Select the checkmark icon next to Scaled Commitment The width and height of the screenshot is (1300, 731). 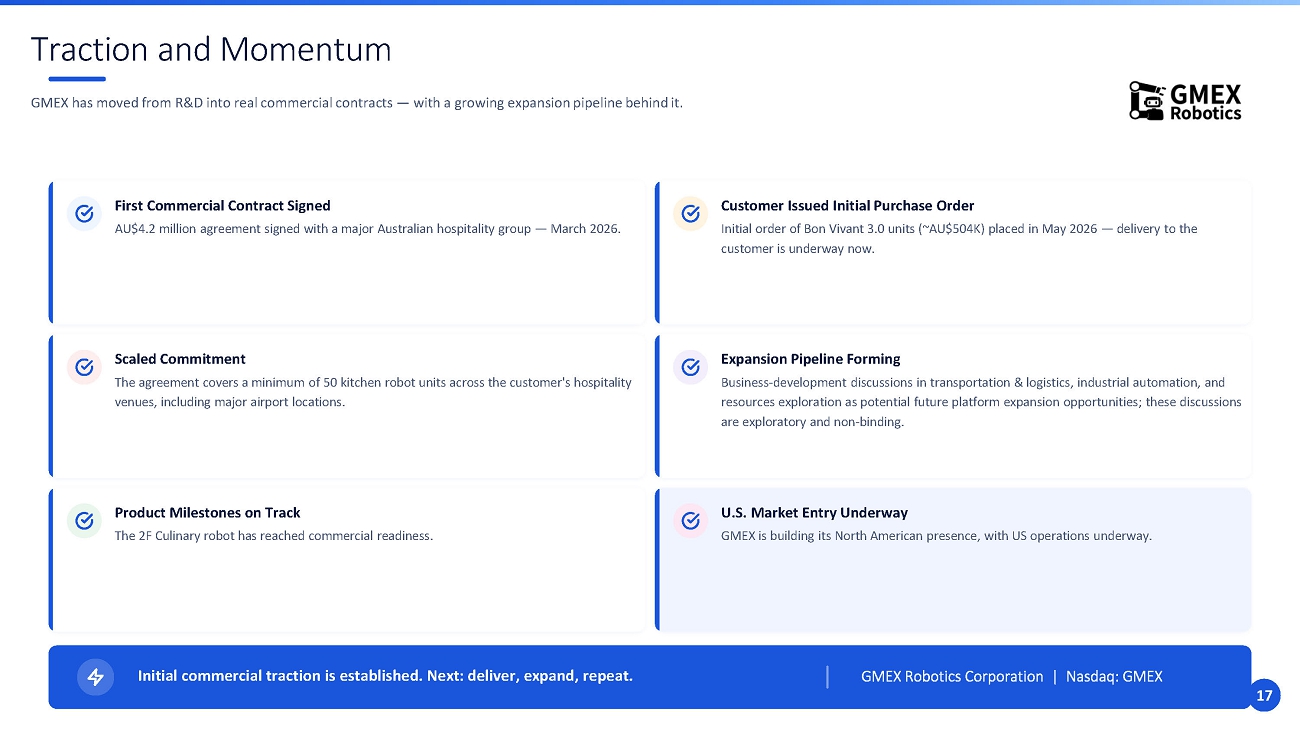[x=85, y=367]
